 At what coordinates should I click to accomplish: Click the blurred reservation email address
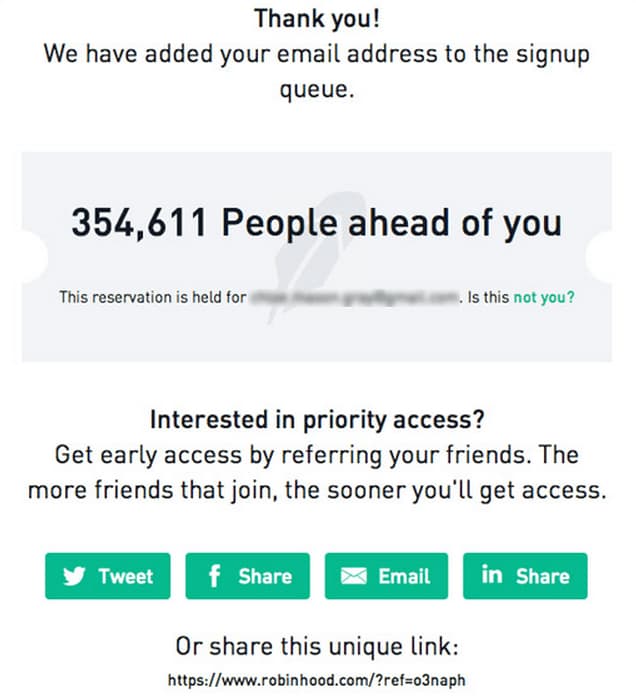coord(355,297)
